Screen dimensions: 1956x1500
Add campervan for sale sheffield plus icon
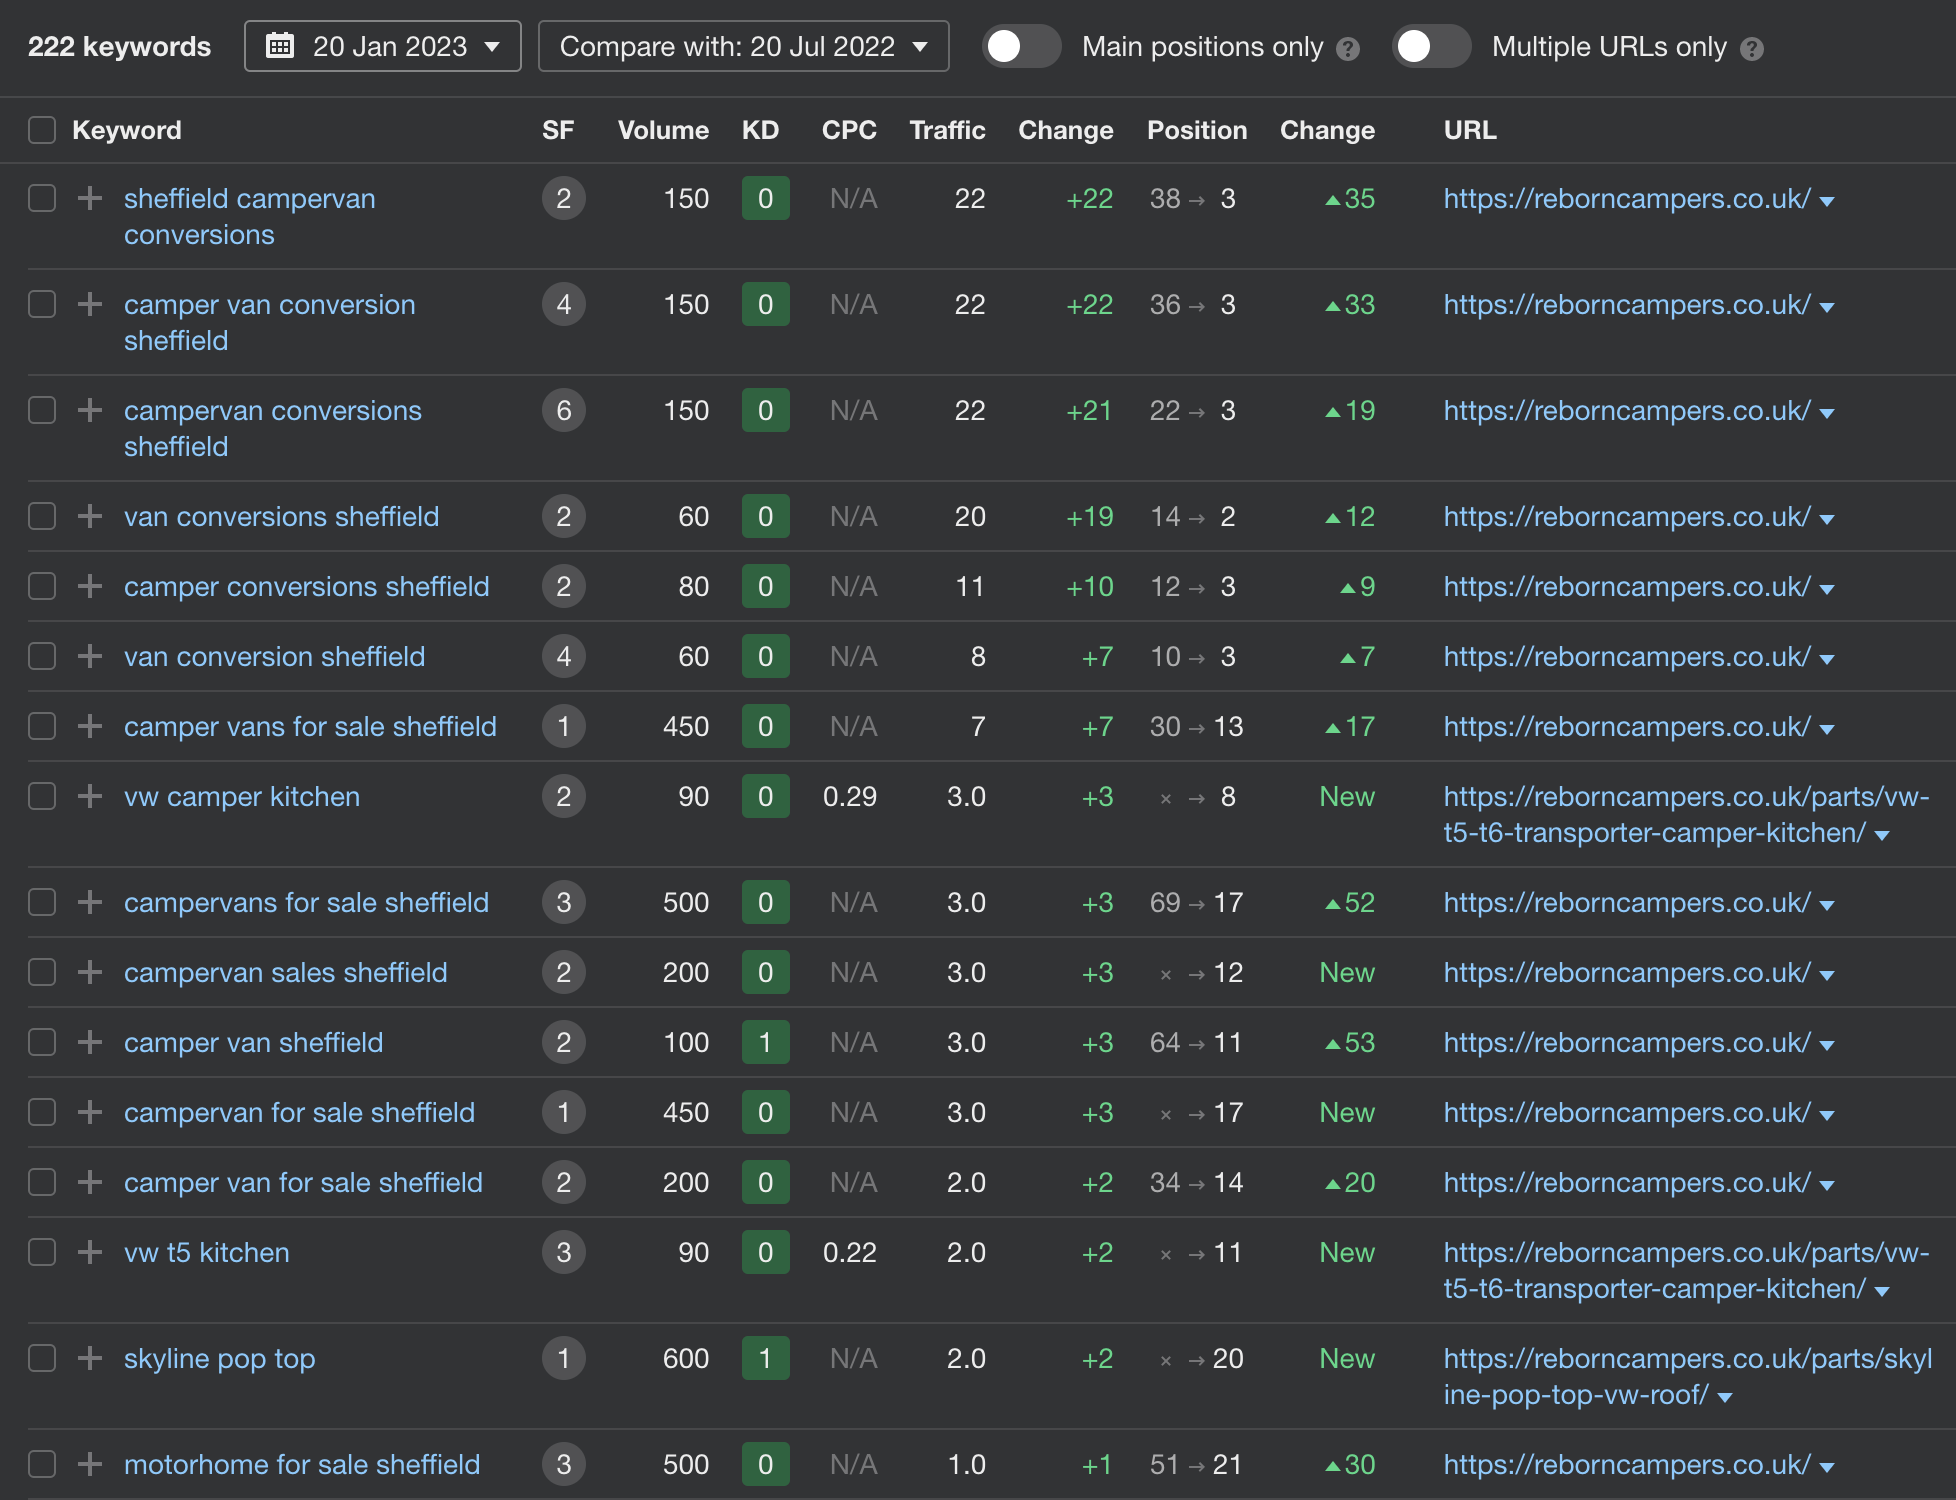[x=90, y=1112]
